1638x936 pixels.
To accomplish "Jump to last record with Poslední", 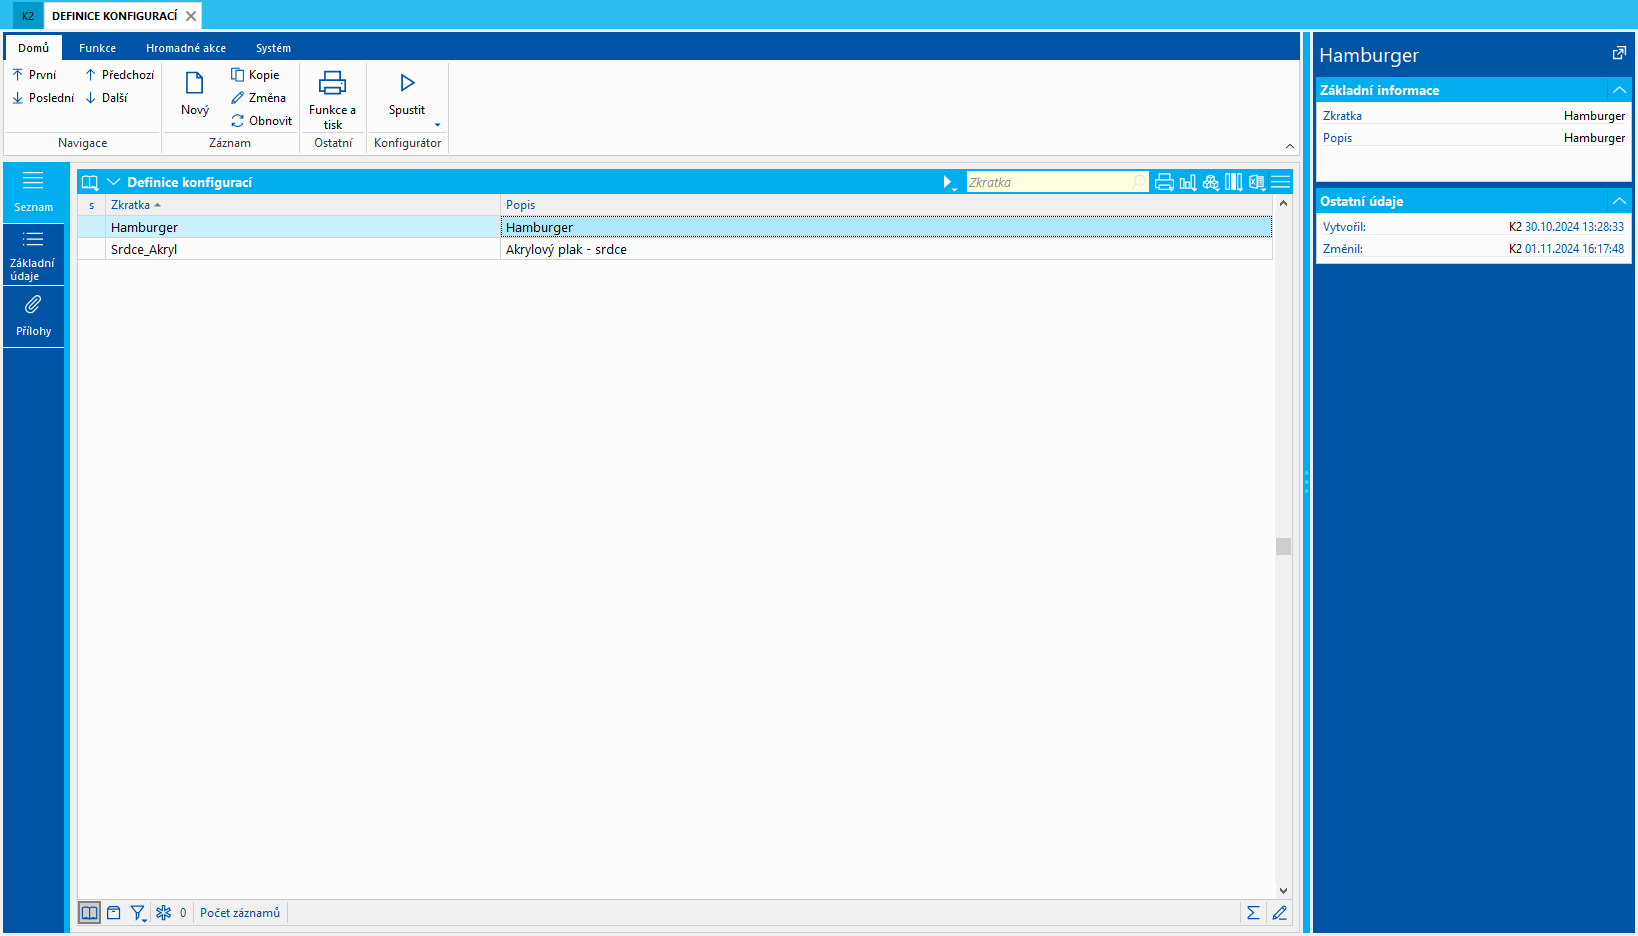I will point(43,98).
